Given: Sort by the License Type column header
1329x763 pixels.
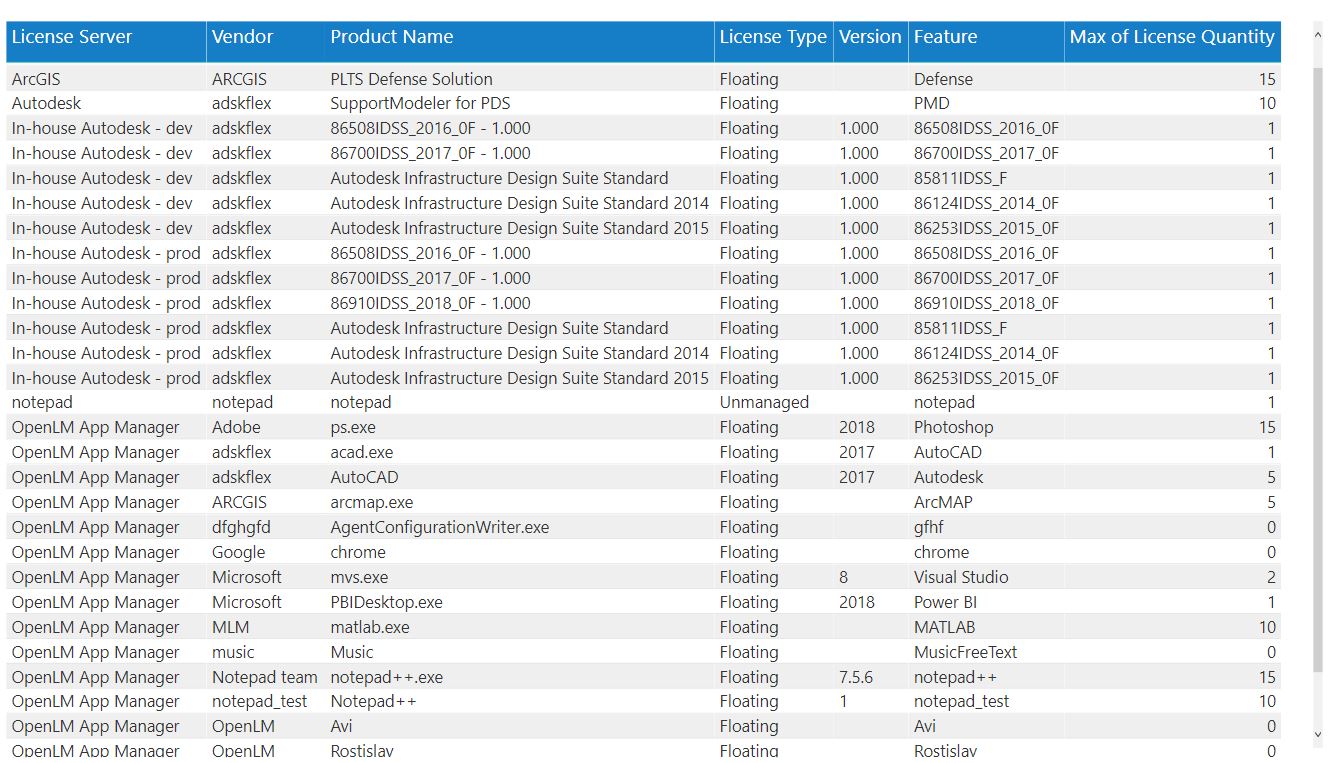Looking at the screenshot, I should pos(772,38).
